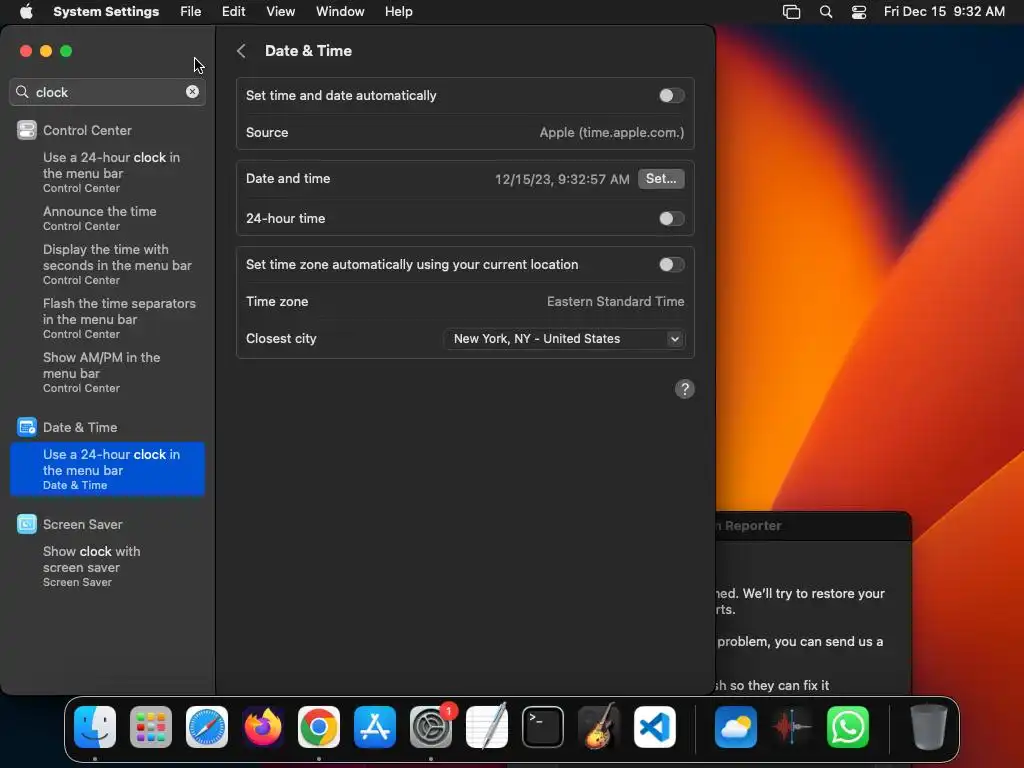Select Show clock with screen saver result
Screen dimensions: 1024x768
click(x=108, y=566)
